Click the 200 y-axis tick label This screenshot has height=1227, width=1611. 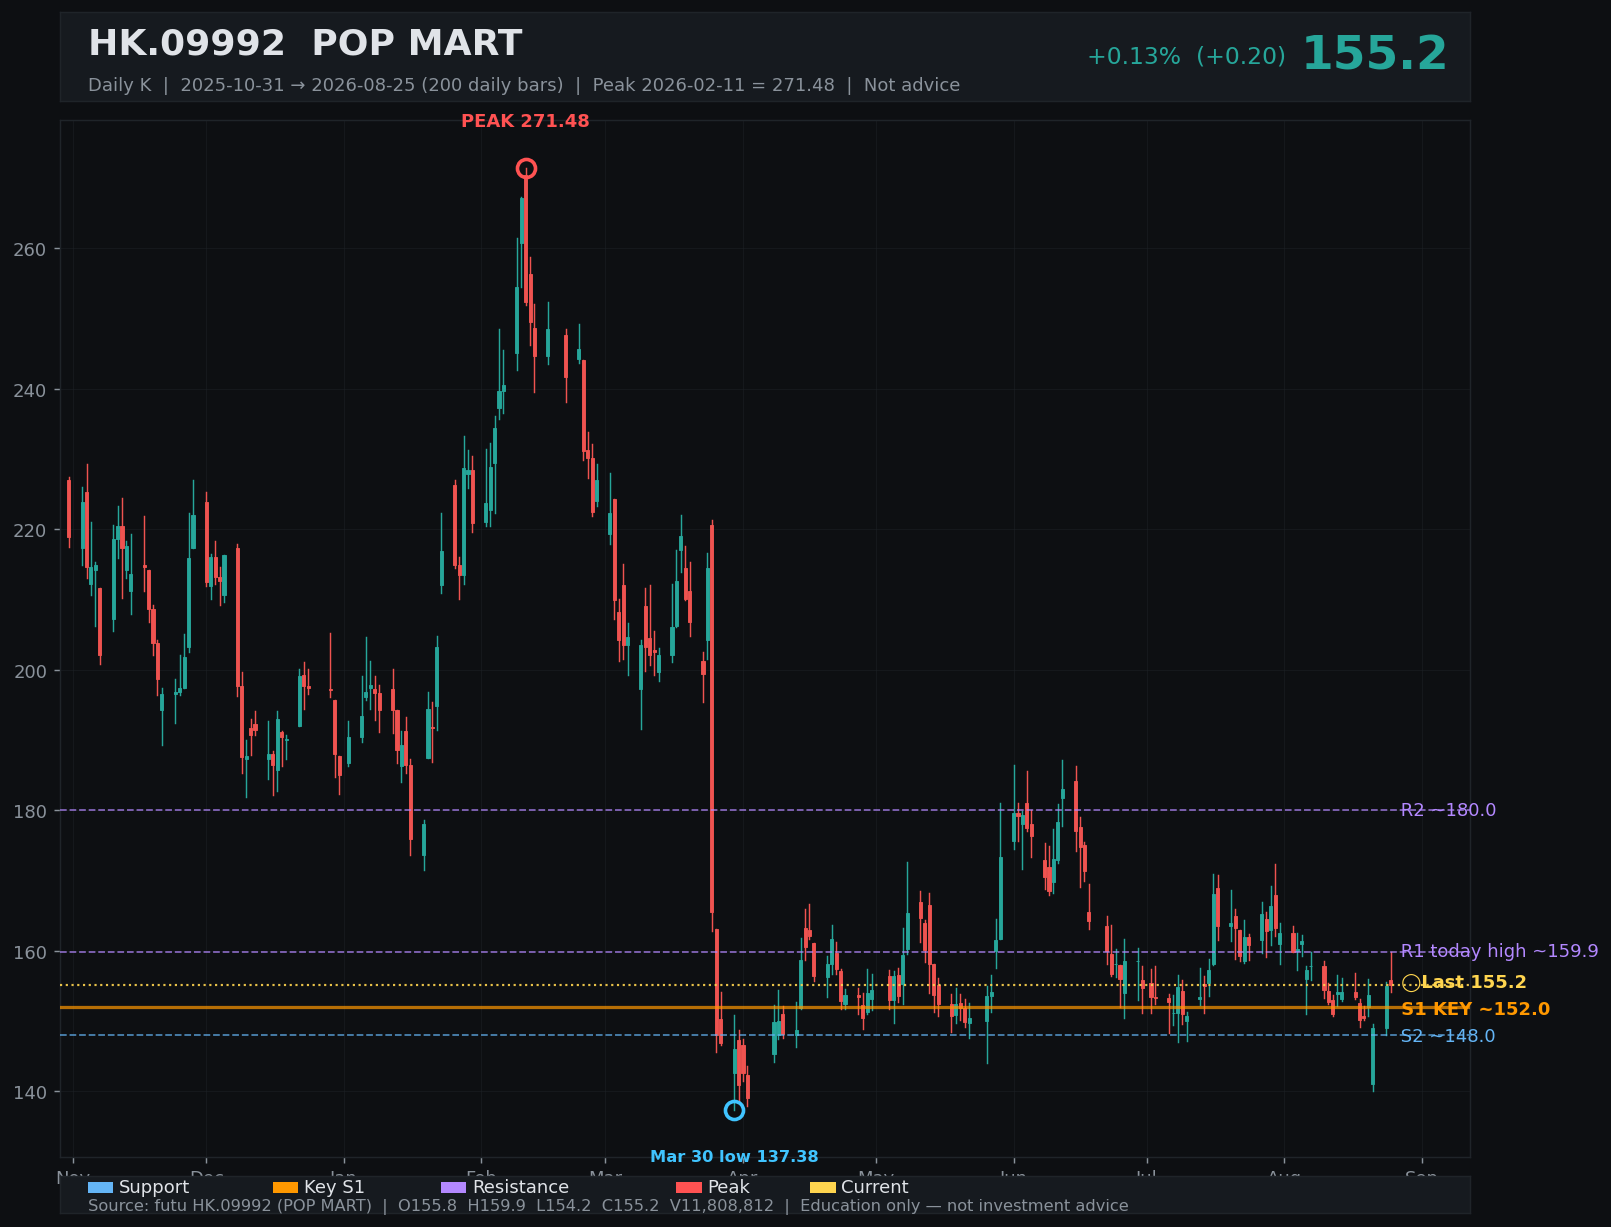(x=31, y=671)
